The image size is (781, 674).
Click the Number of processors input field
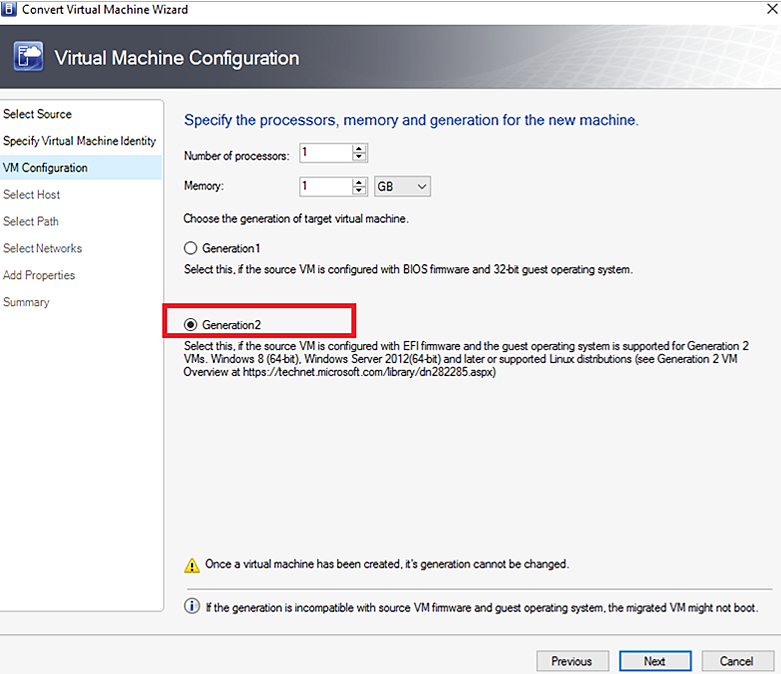[x=326, y=153]
